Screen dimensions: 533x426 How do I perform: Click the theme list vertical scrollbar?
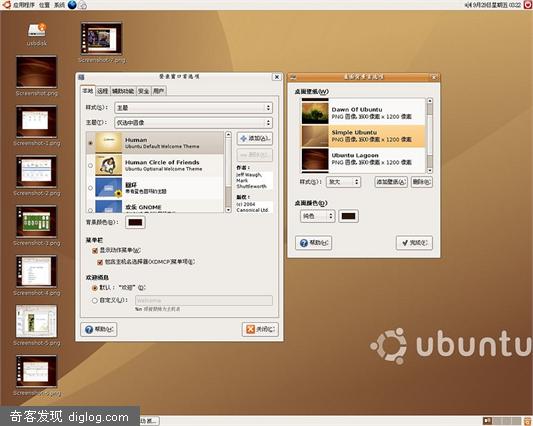pyautogui.click(x=228, y=172)
